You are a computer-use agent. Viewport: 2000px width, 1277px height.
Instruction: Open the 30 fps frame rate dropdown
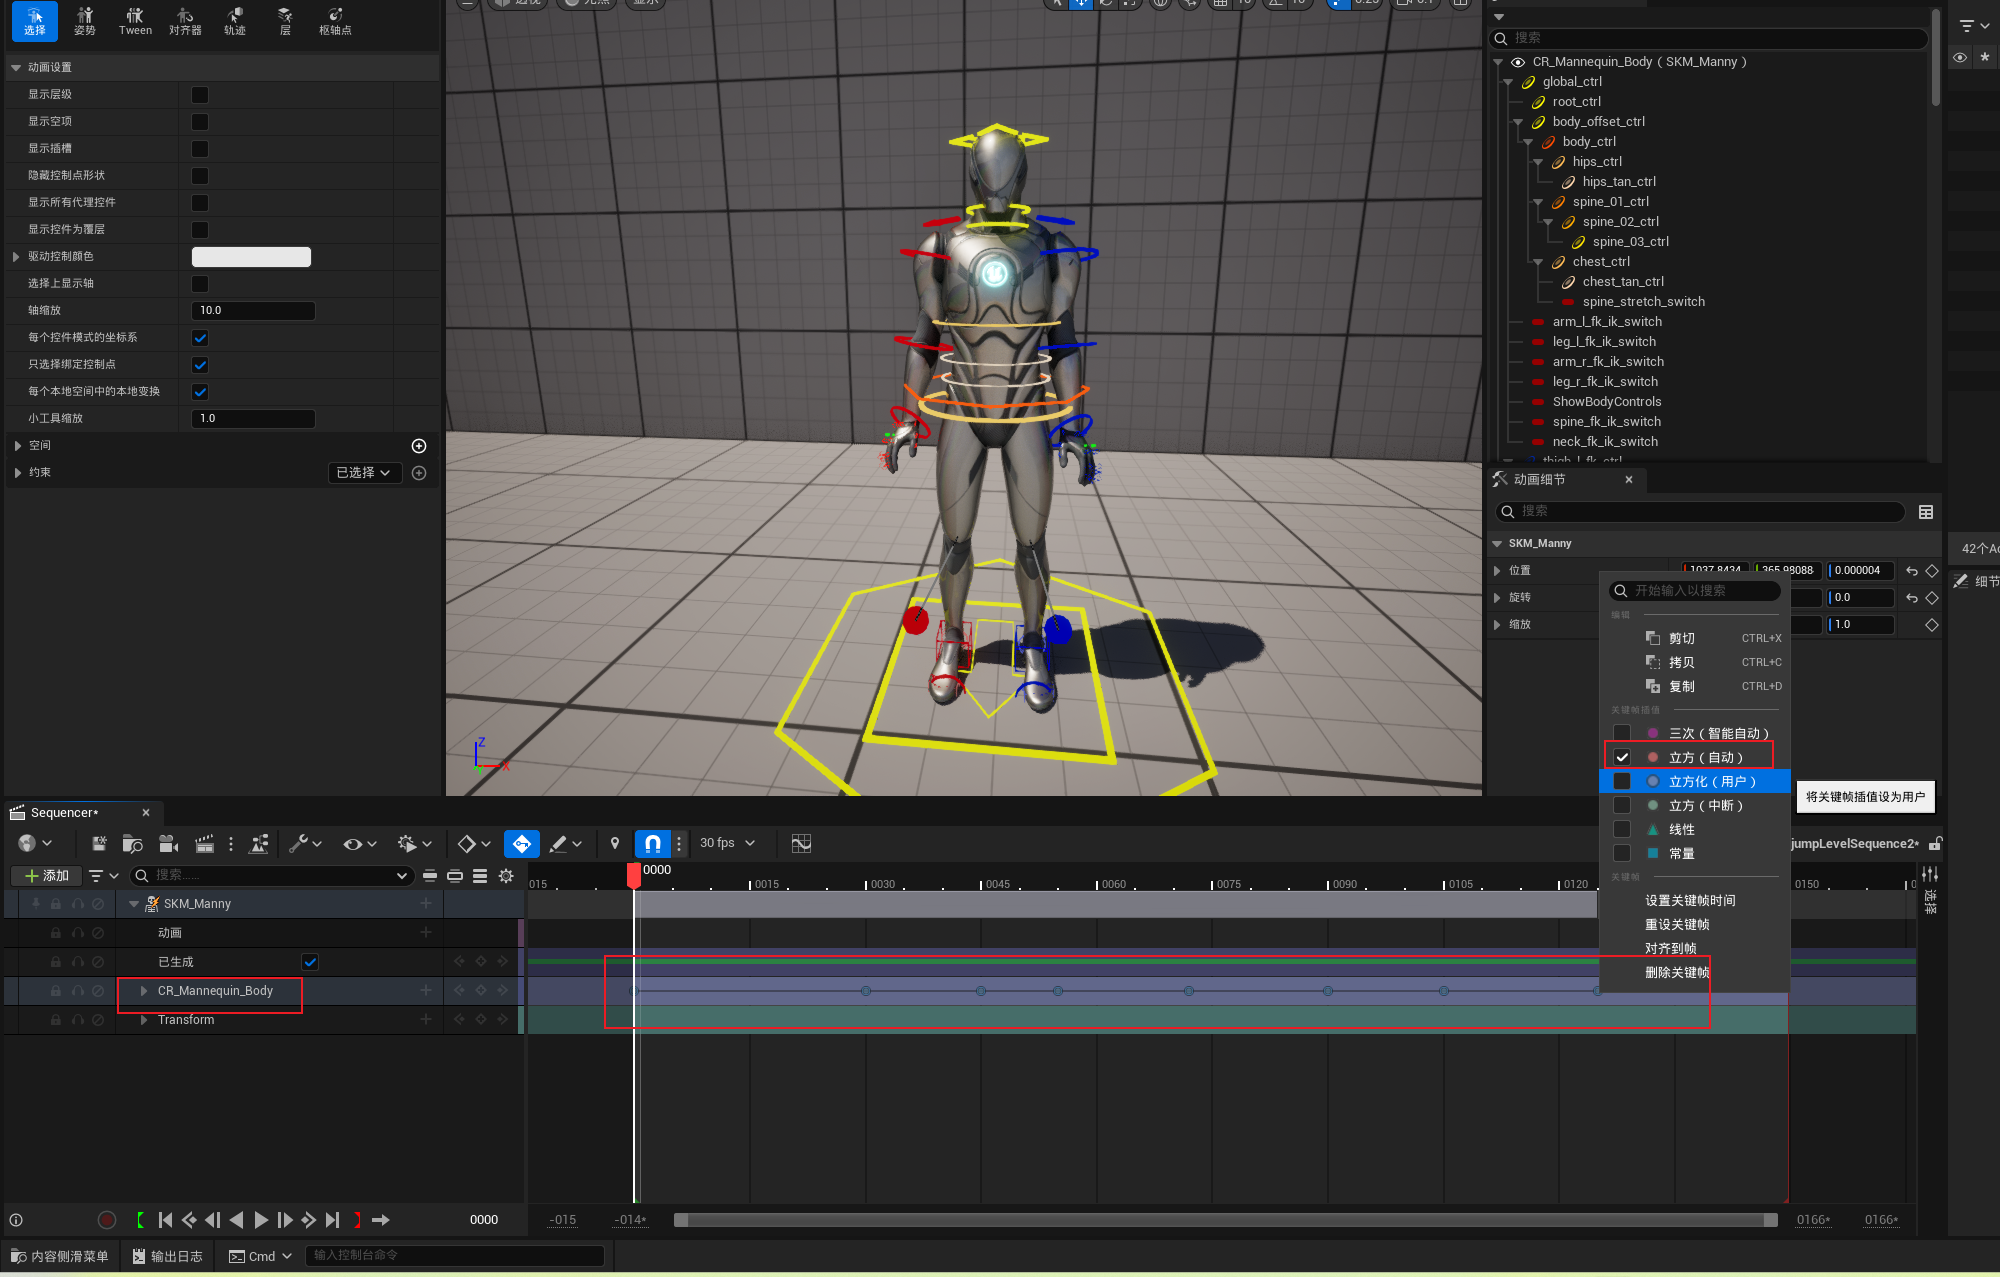pyautogui.click(x=727, y=844)
